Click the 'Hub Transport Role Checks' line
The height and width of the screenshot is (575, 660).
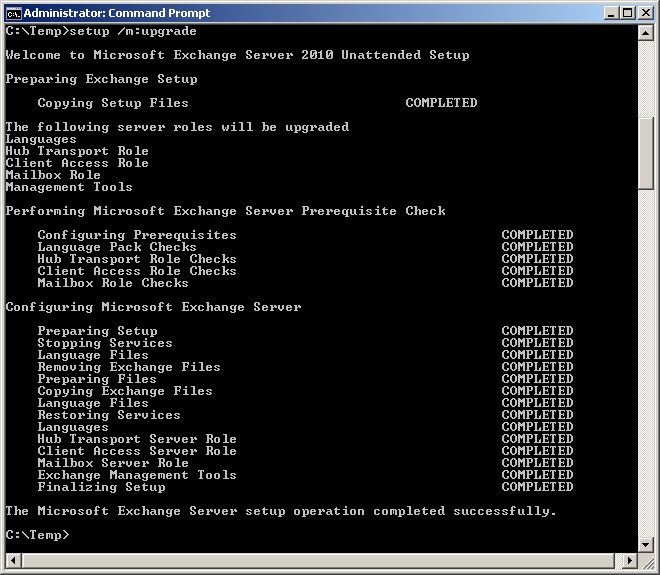coord(137,259)
